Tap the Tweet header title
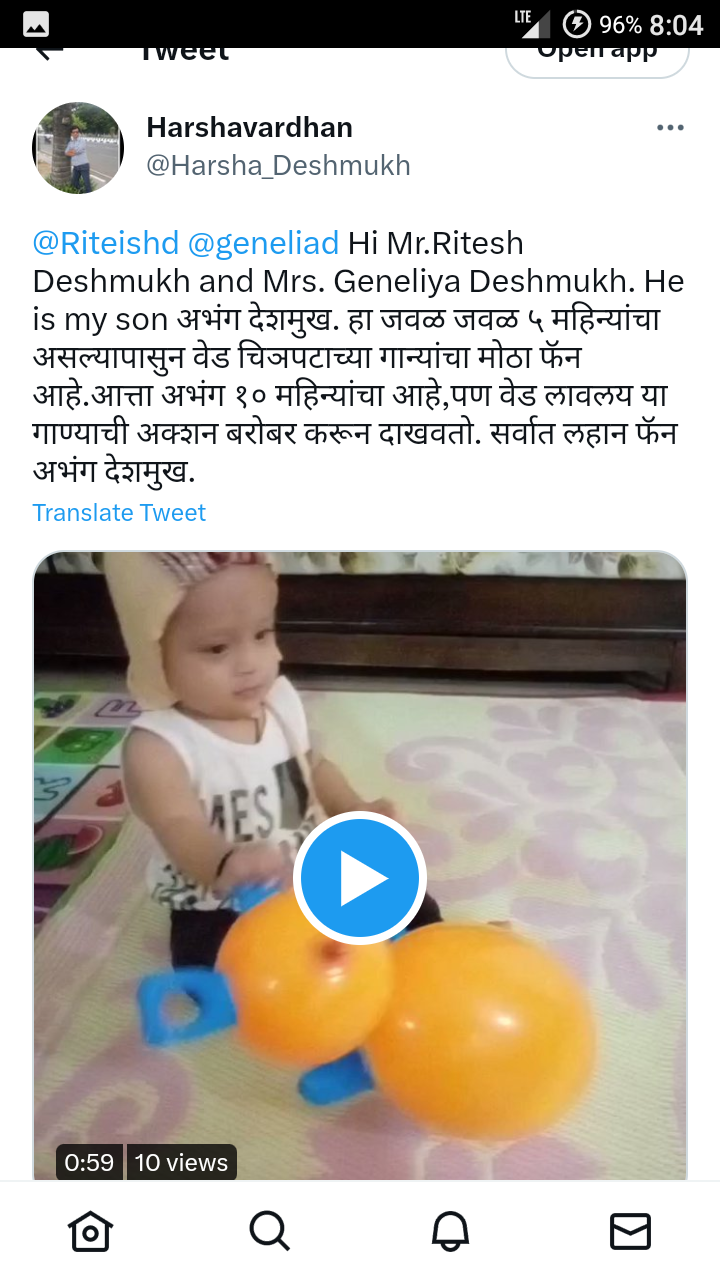Viewport: 720px width, 1280px height. [183, 54]
